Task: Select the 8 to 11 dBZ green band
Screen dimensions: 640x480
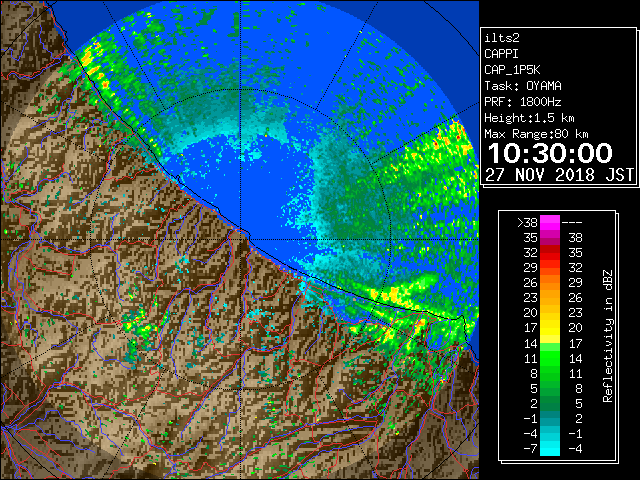Action: (x=550, y=373)
